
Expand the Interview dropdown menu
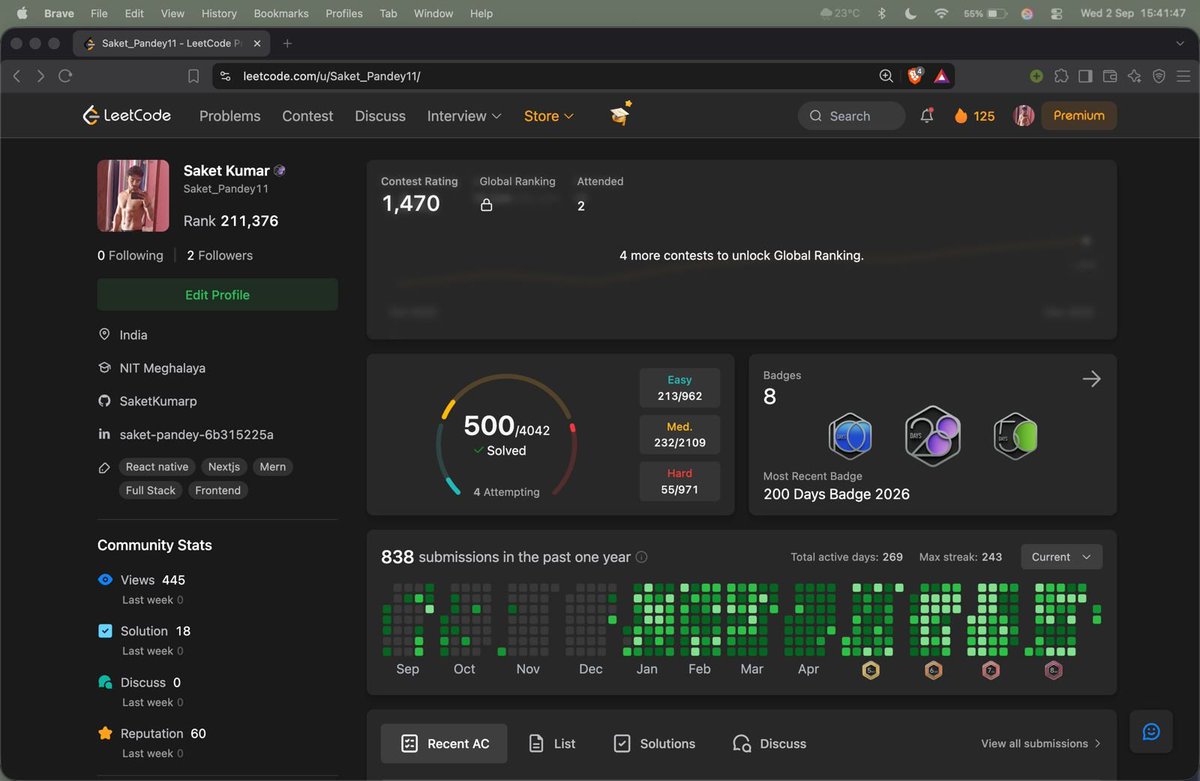(x=464, y=116)
